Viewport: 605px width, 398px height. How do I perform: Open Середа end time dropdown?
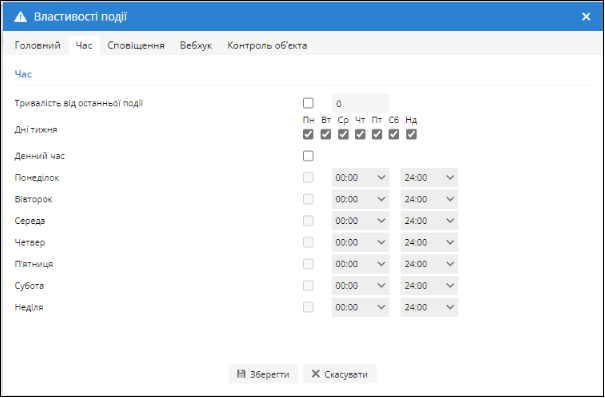429,221
